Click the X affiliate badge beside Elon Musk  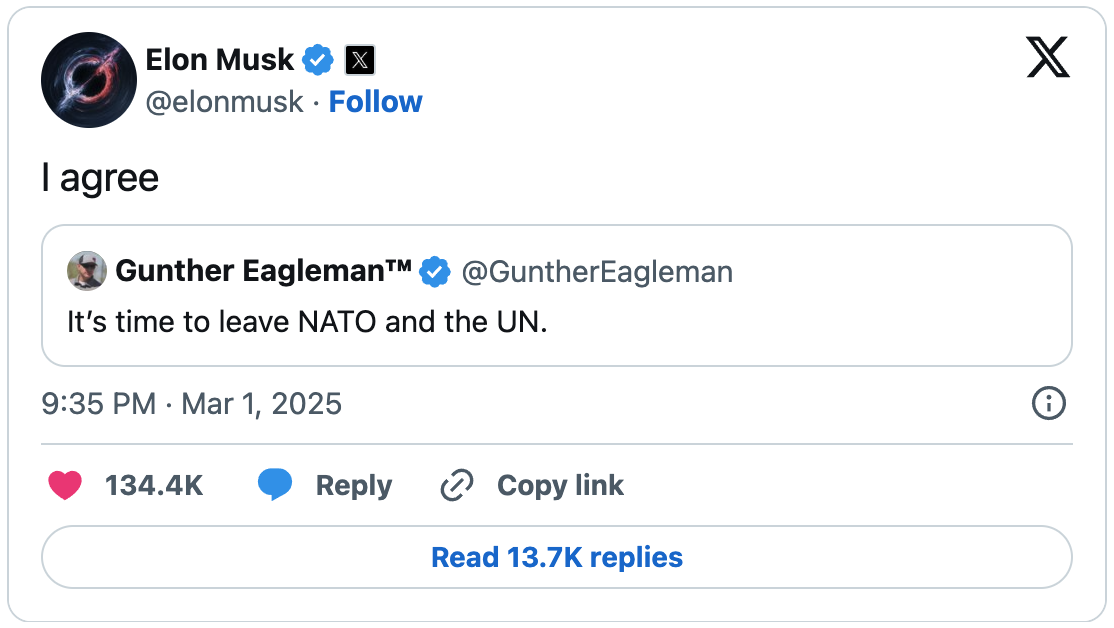pos(360,60)
